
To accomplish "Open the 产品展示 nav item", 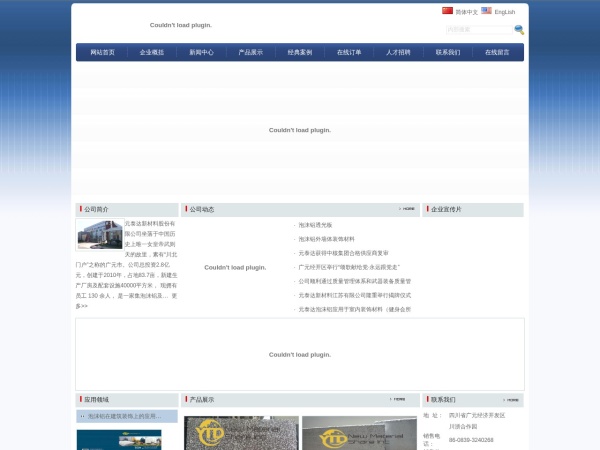I will click(x=251, y=52).
